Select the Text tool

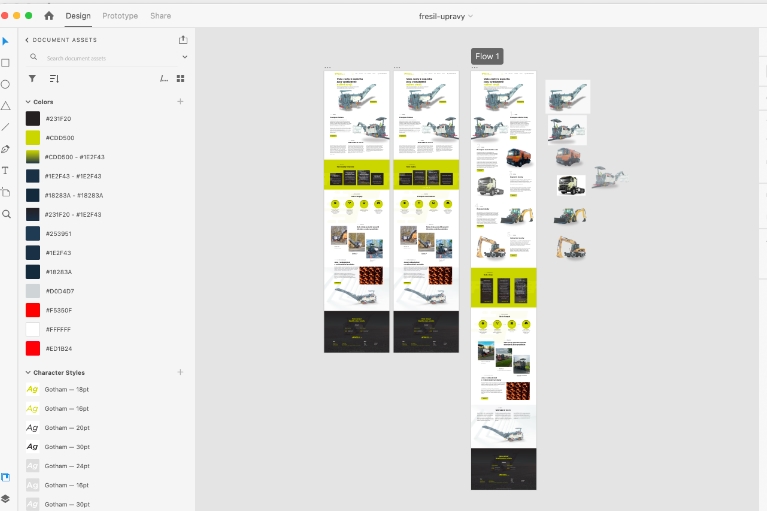pos(6,171)
